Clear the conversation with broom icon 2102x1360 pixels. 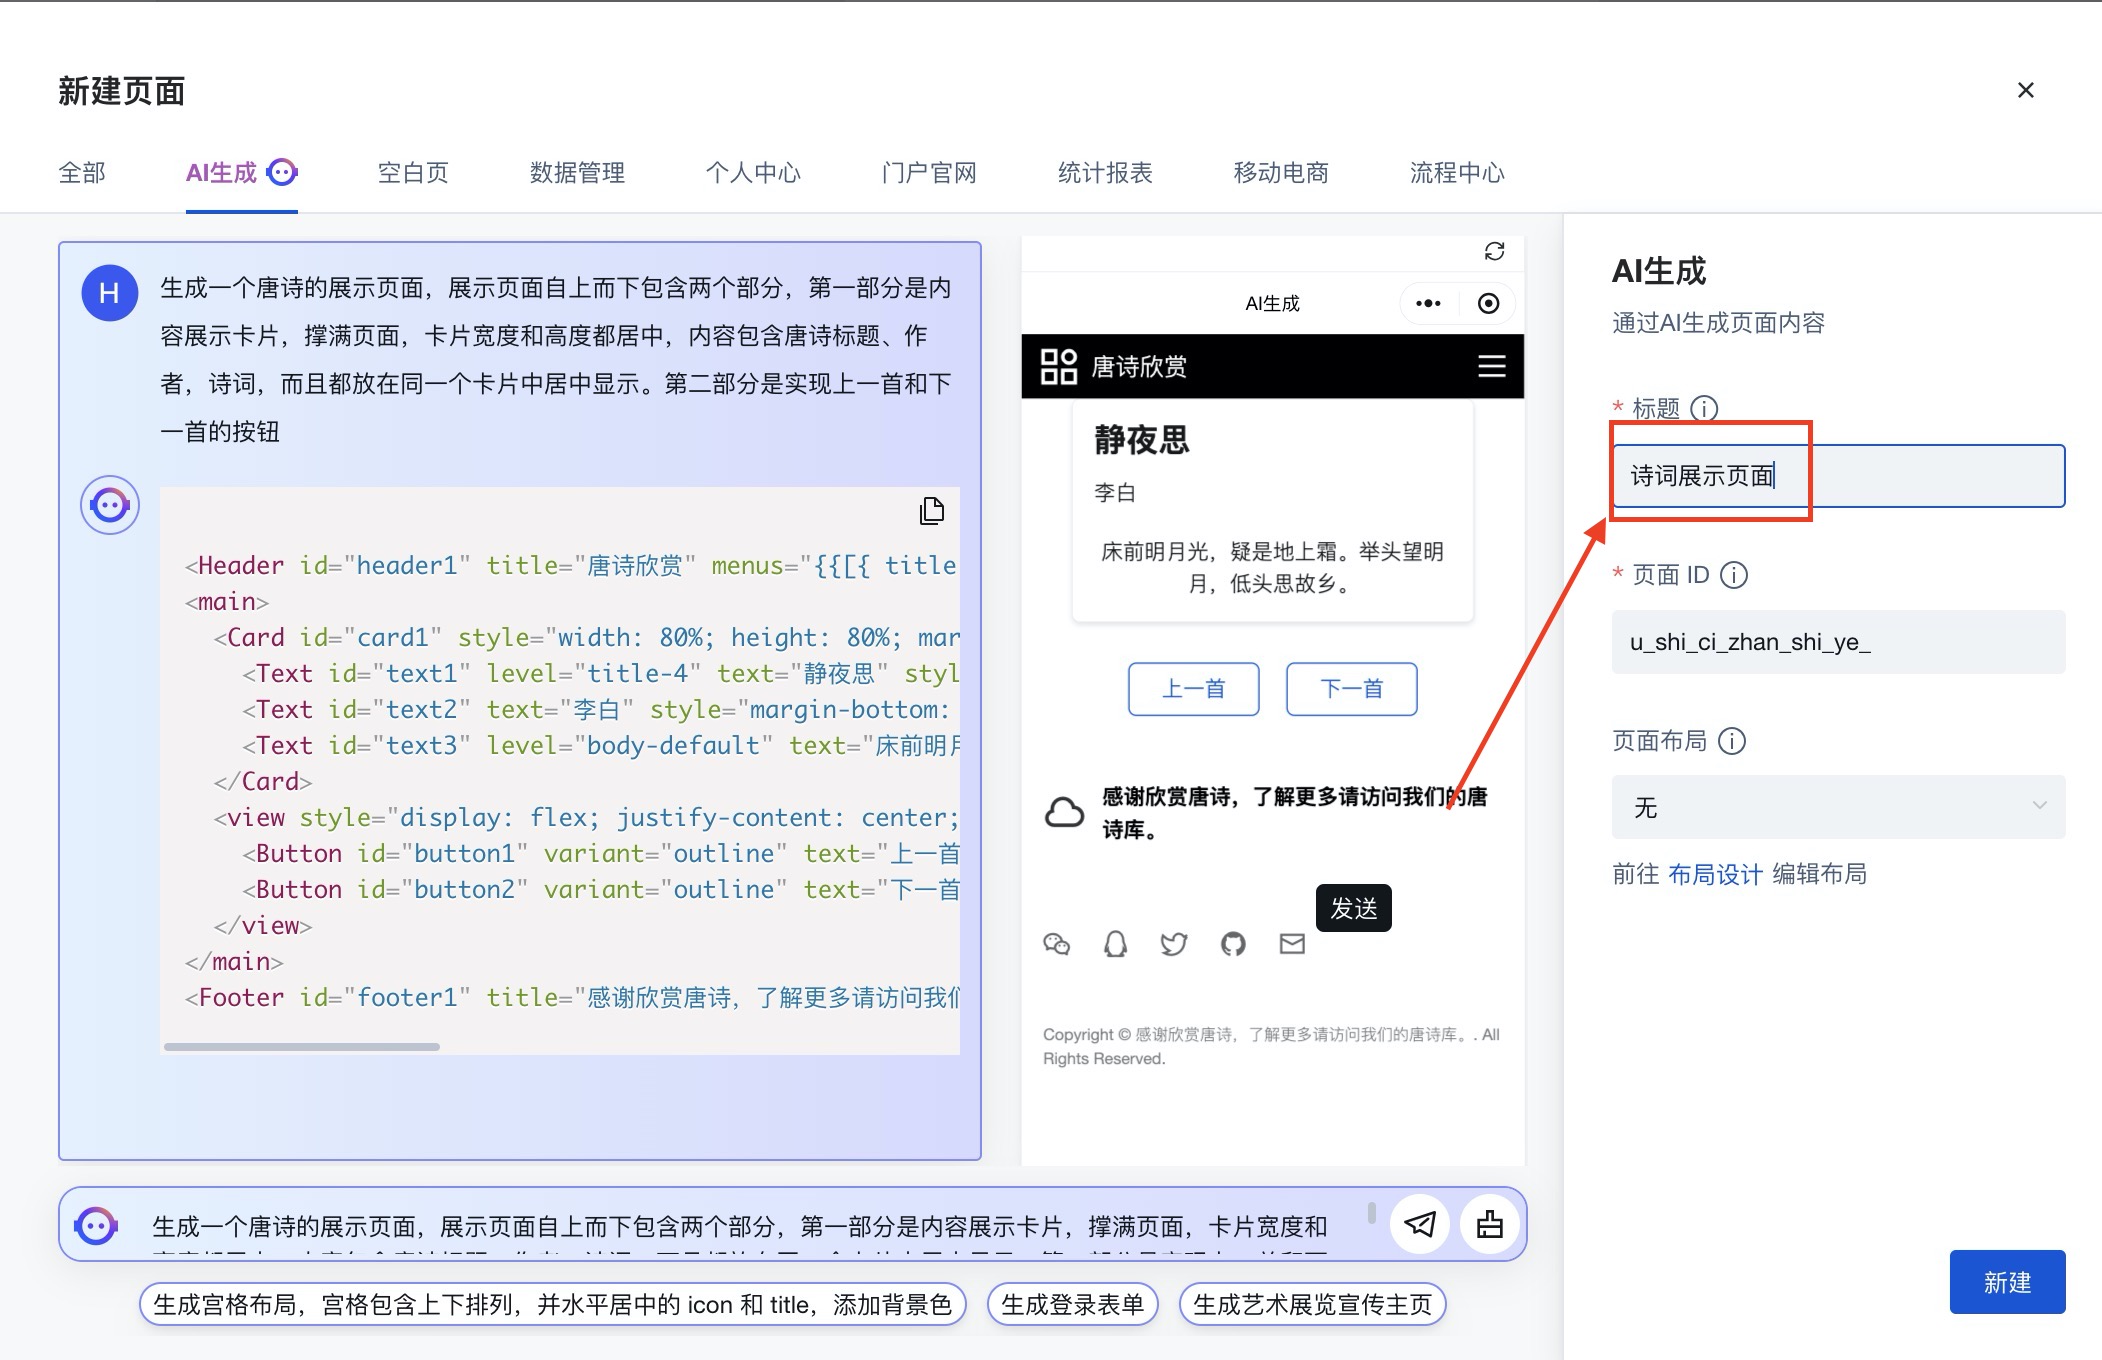(1490, 1223)
